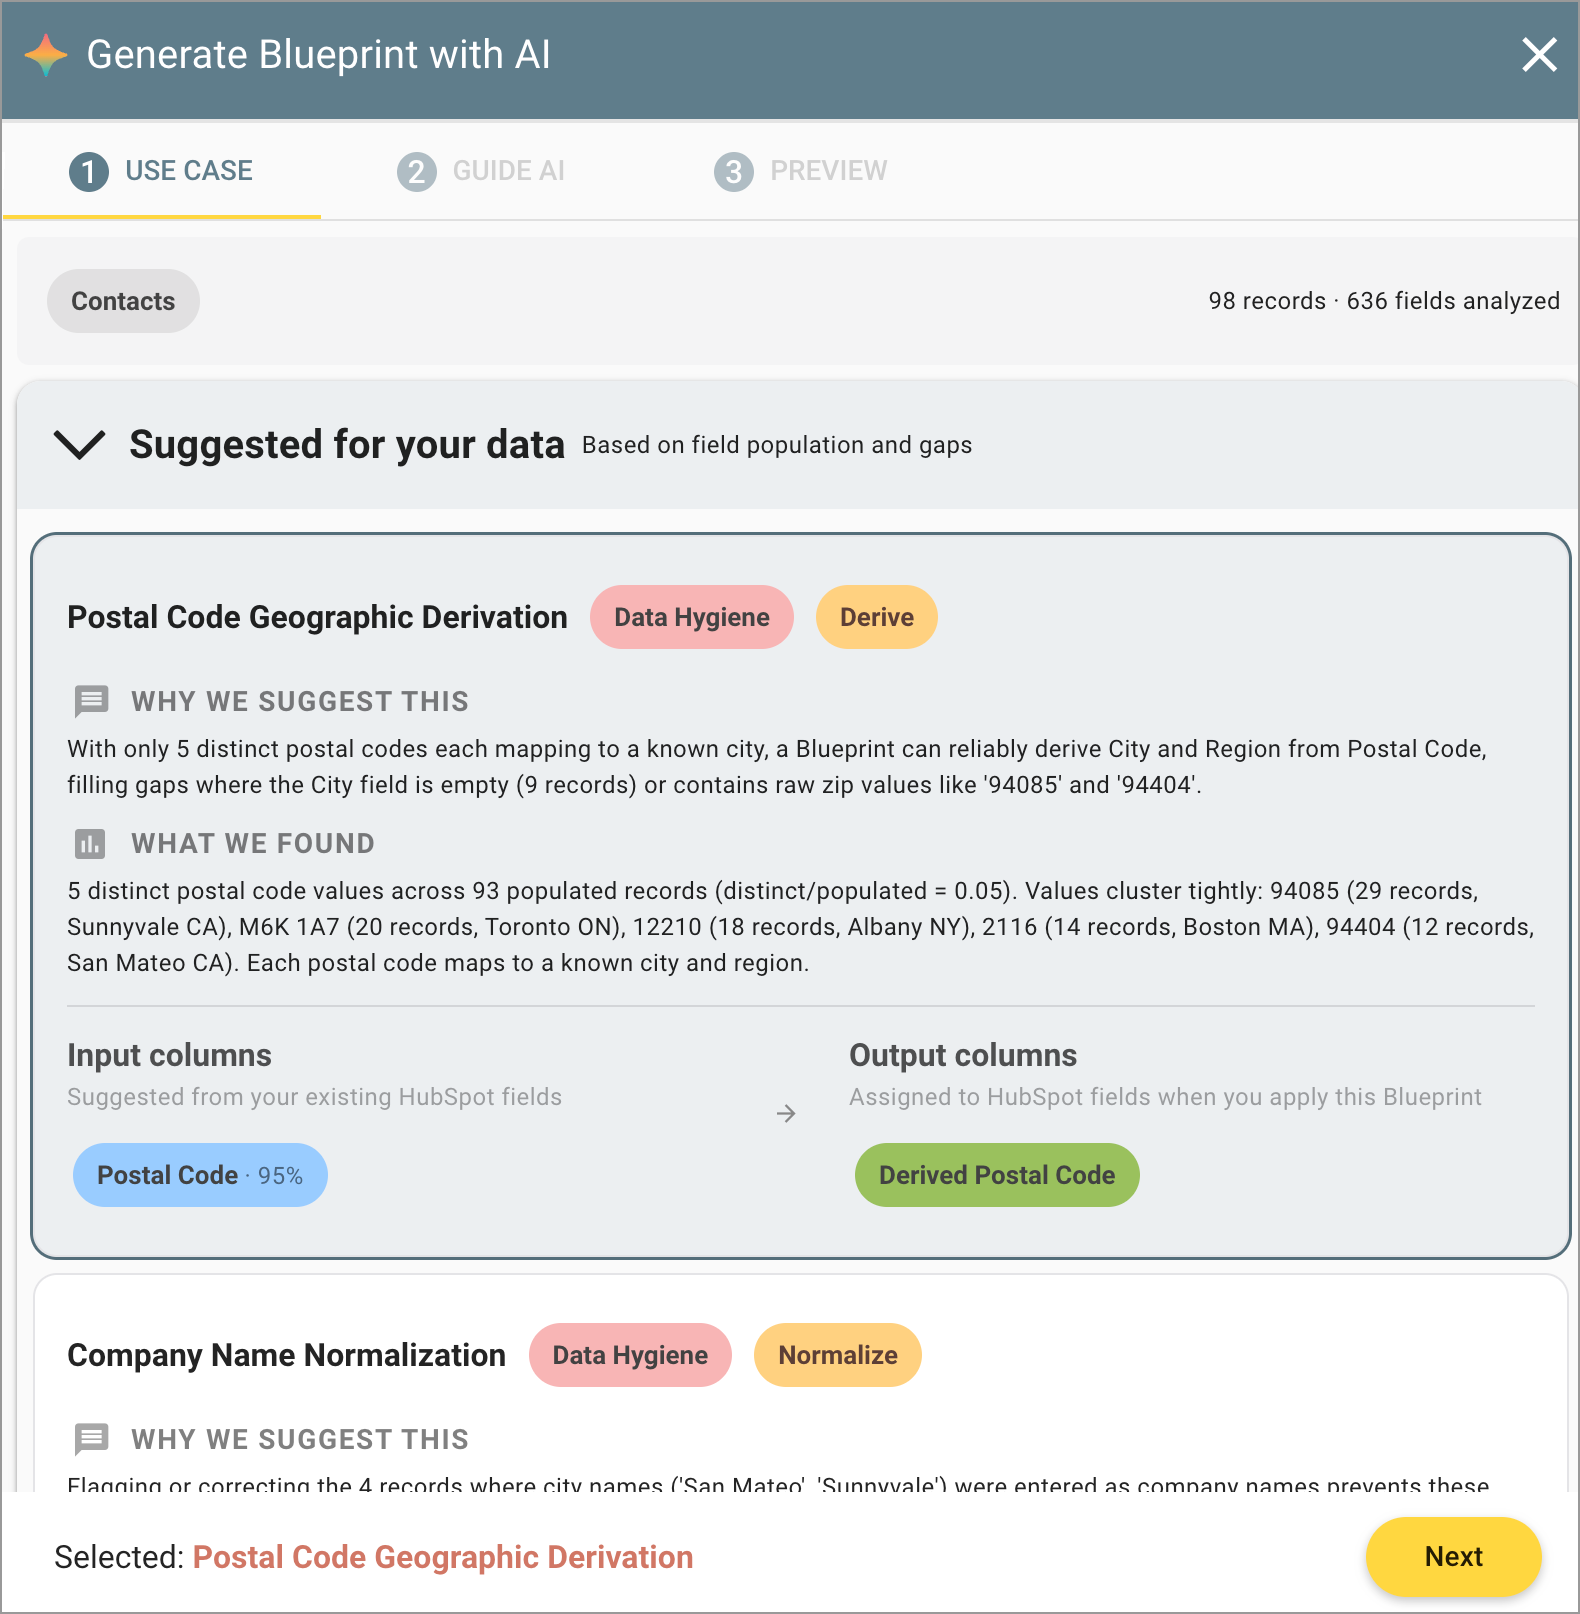Image resolution: width=1580 pixels, height=1614 pixels.
Task: Click the Data Hygiene tag on Company Name card
Action: (630, 1355)
